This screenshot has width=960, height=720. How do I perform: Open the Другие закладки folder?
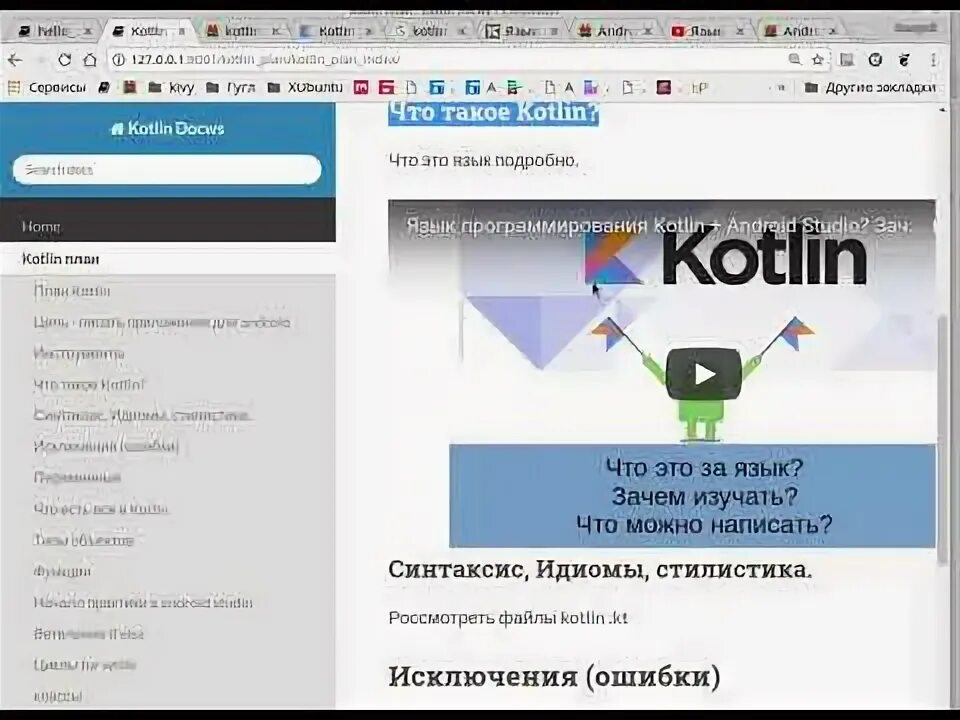pos(870,88)
